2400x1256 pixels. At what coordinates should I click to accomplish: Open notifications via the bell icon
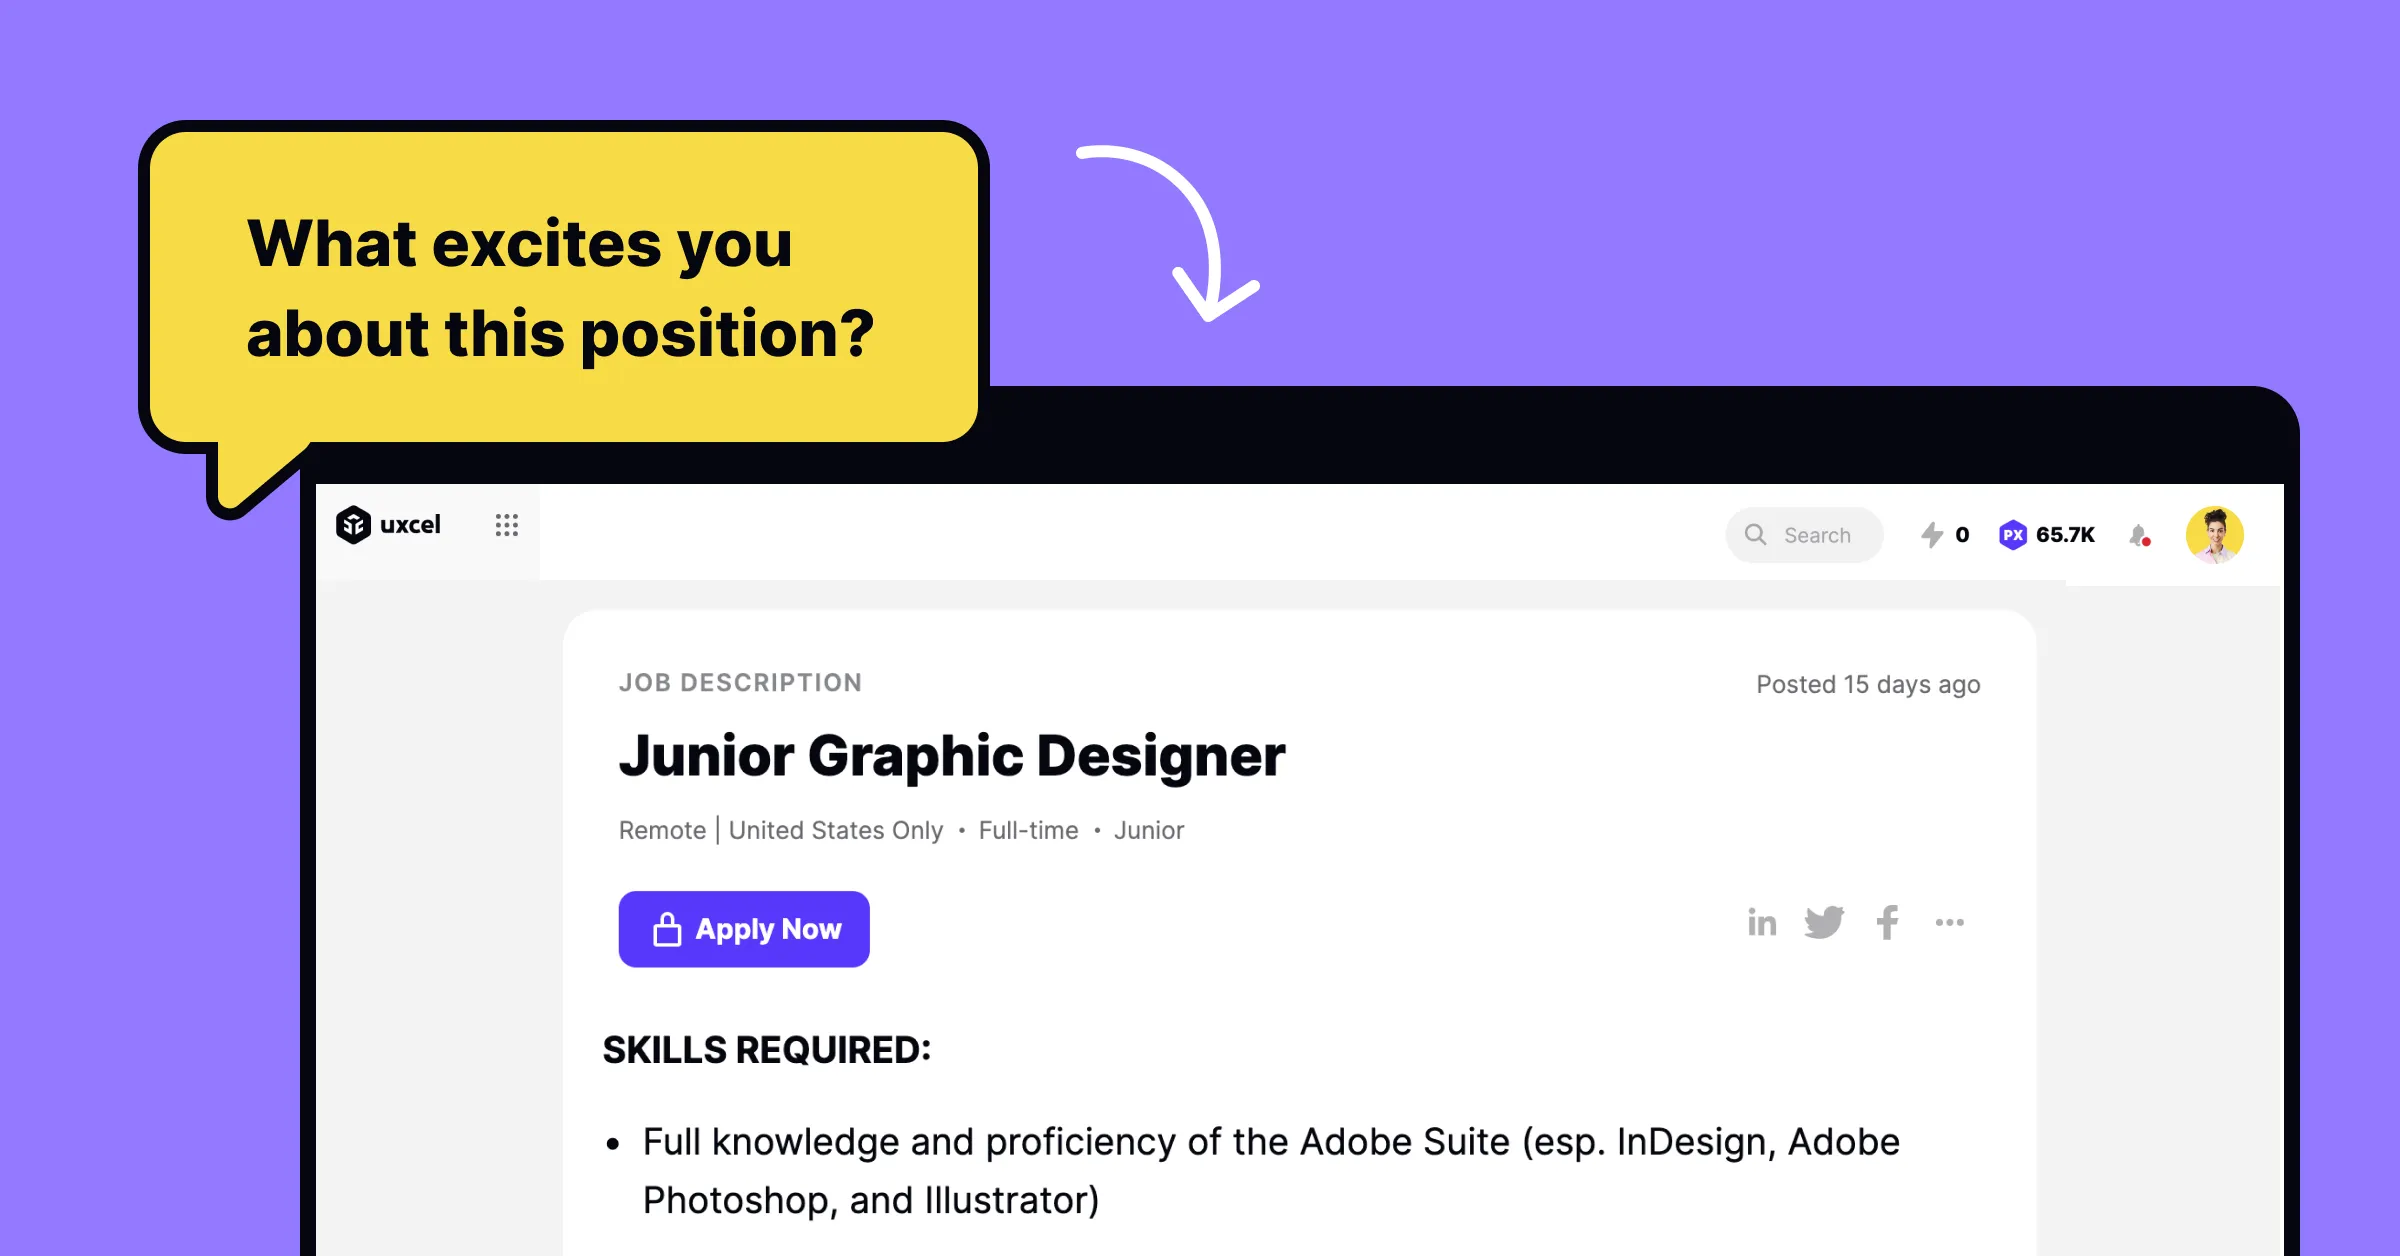(2139, 536)
